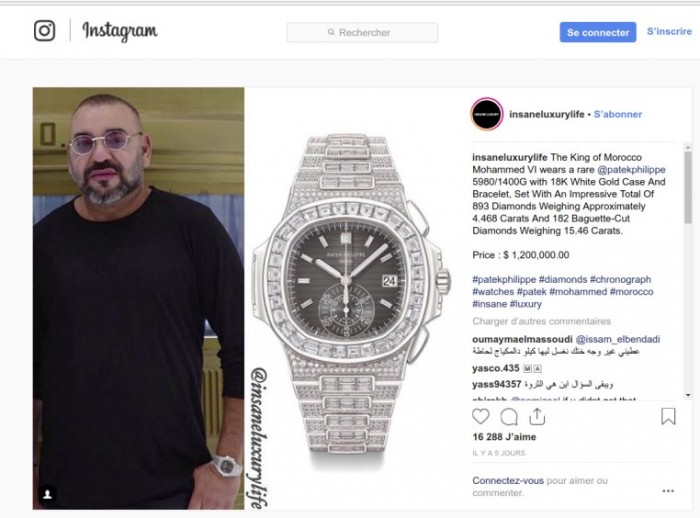
Task: Open the Instagram wordmark home link
Action: pos(120,31)
